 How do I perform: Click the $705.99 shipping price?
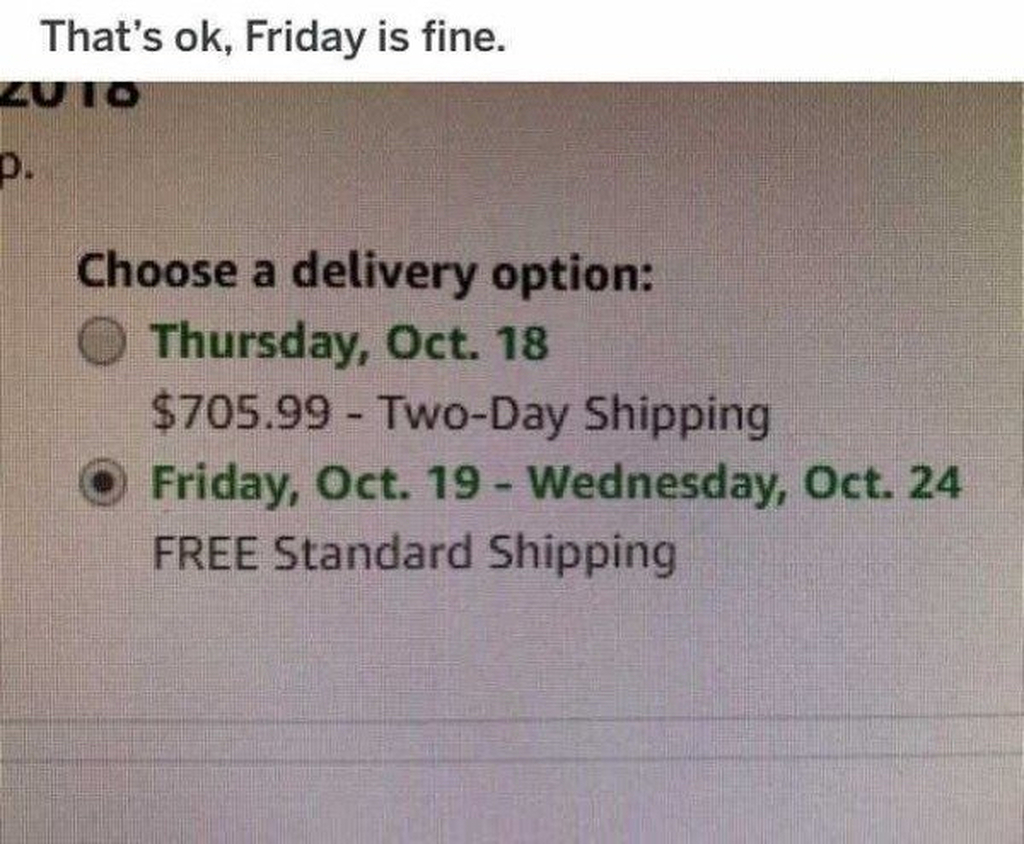(241, 412)
